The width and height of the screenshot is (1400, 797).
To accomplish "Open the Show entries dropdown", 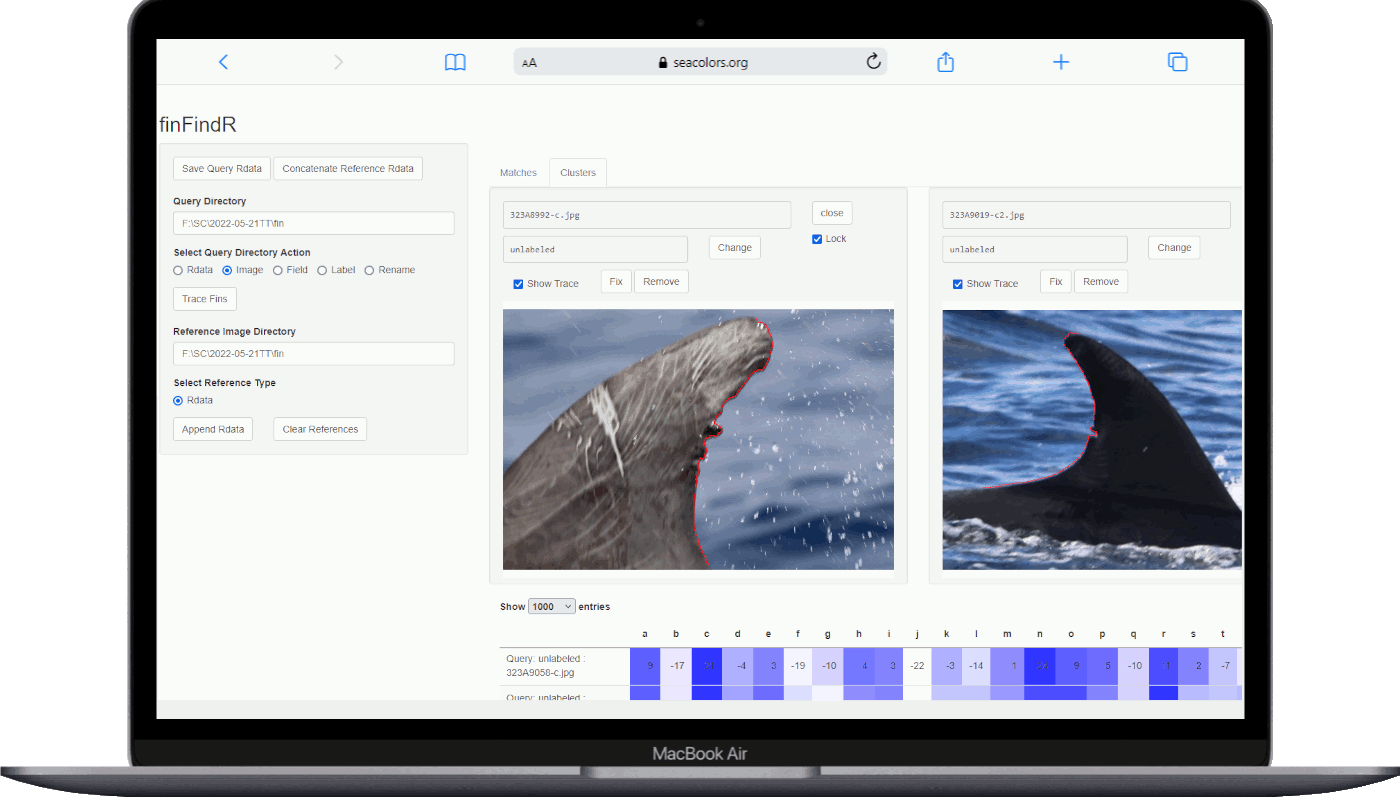I will click(552, 607).
